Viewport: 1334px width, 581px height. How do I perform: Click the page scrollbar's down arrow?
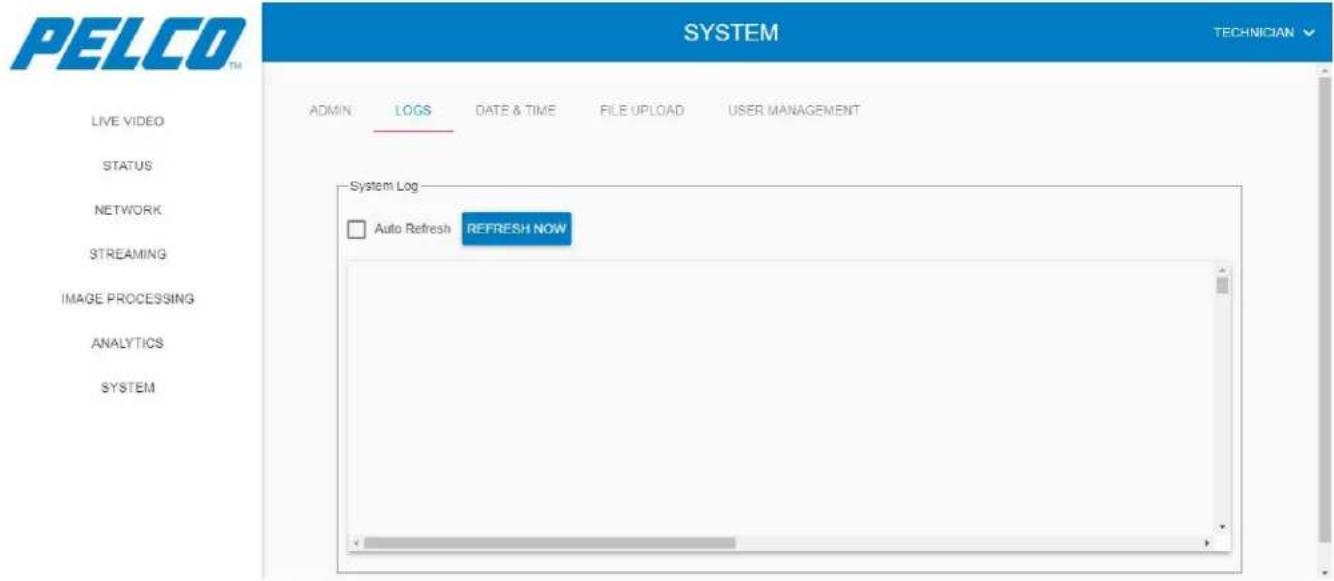tap(1326, 572)
